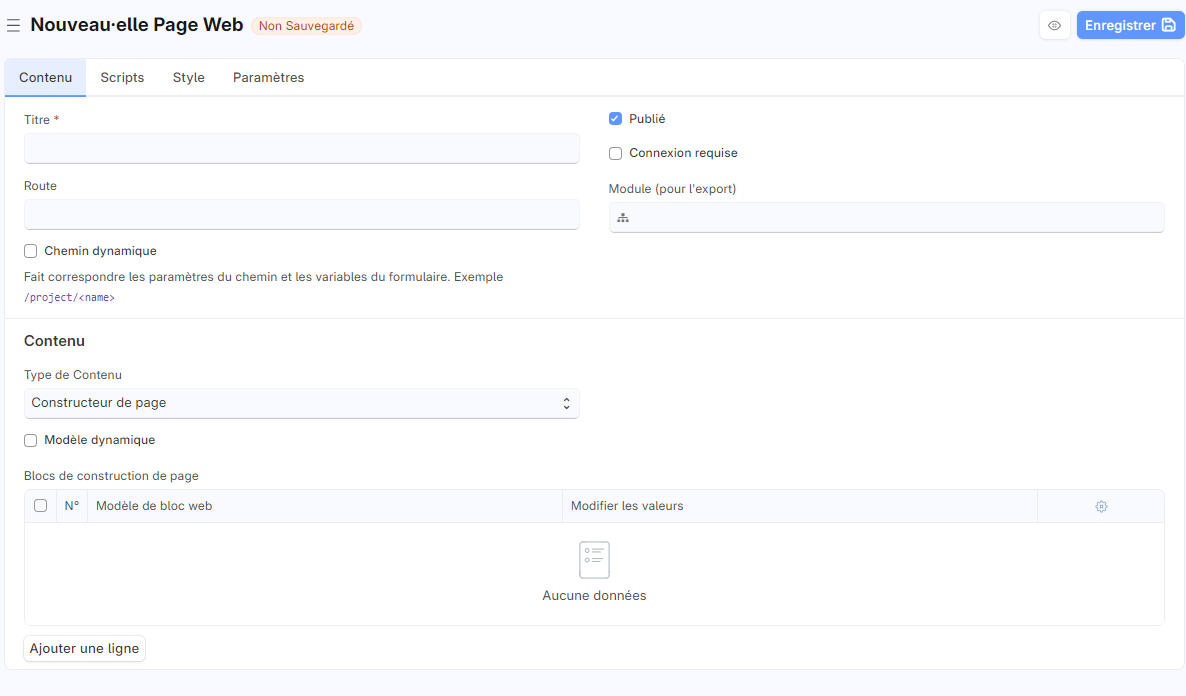Uncheck the Publié checkbox
The height and width of the screenshot is (696, 1186).
(616, 119)
